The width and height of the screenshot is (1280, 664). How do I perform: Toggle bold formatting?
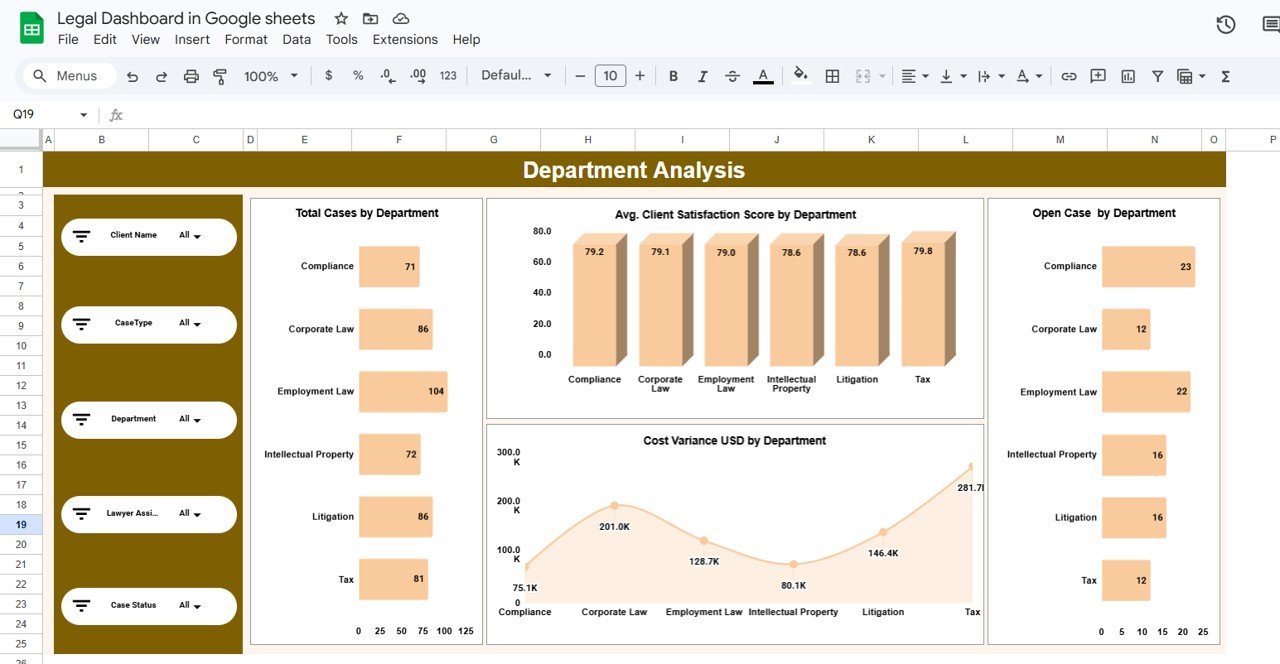click(x=672, y=75)
